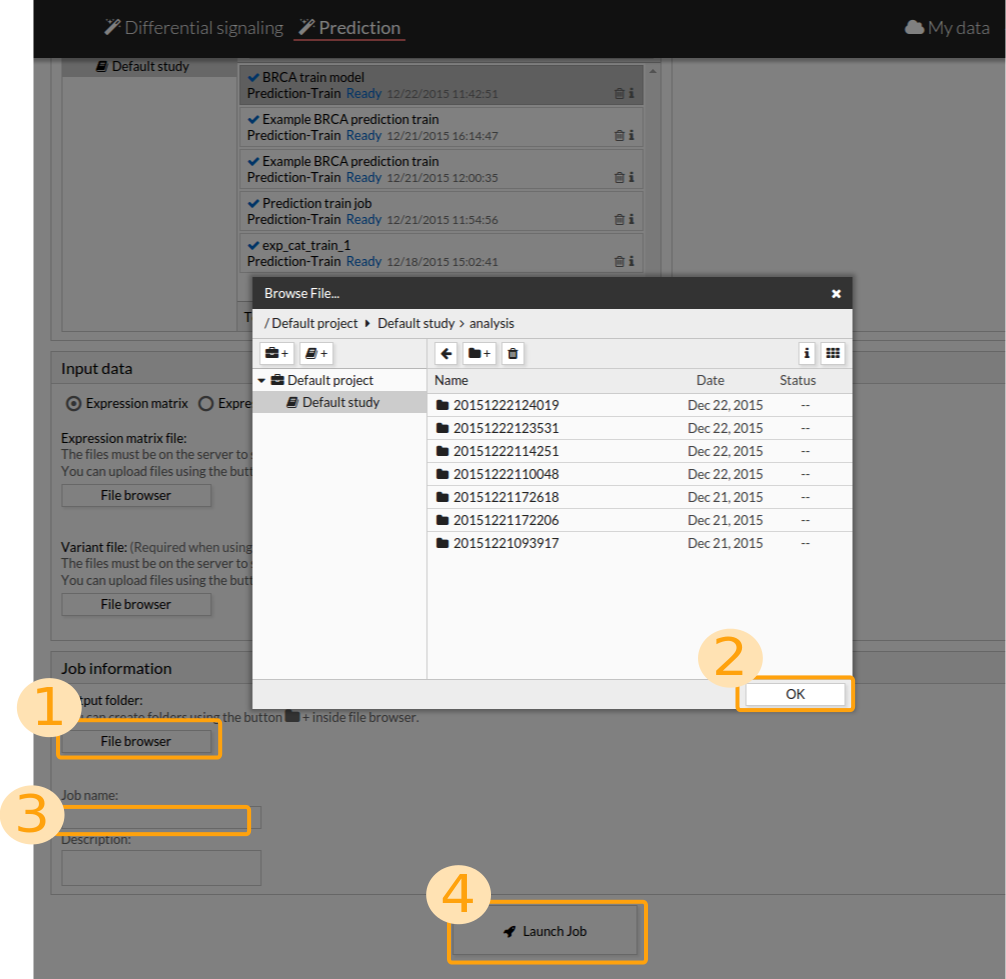
Task: Click the Job name input field
Action: (160, 819)
